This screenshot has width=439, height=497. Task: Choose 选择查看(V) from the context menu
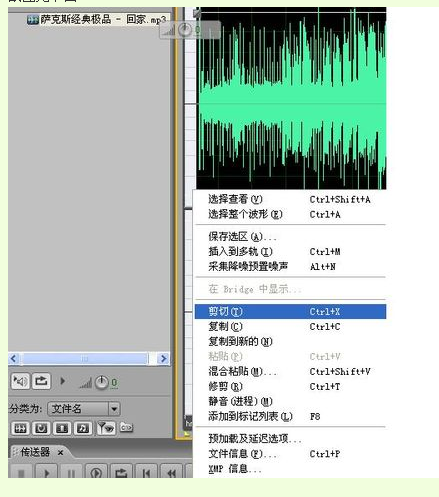click(290, 199)
